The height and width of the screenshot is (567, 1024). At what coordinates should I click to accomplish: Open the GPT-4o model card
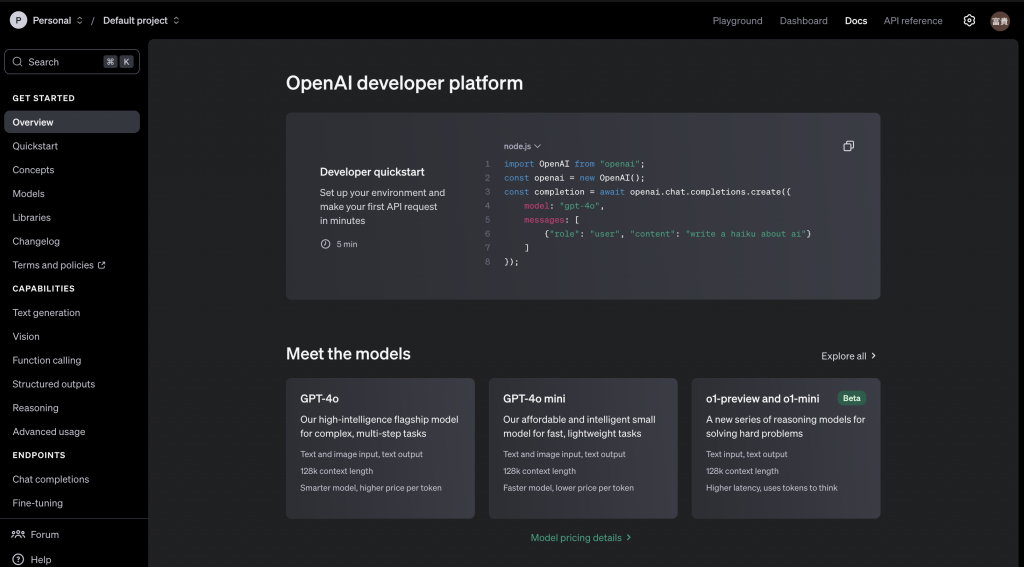(380, 448)
